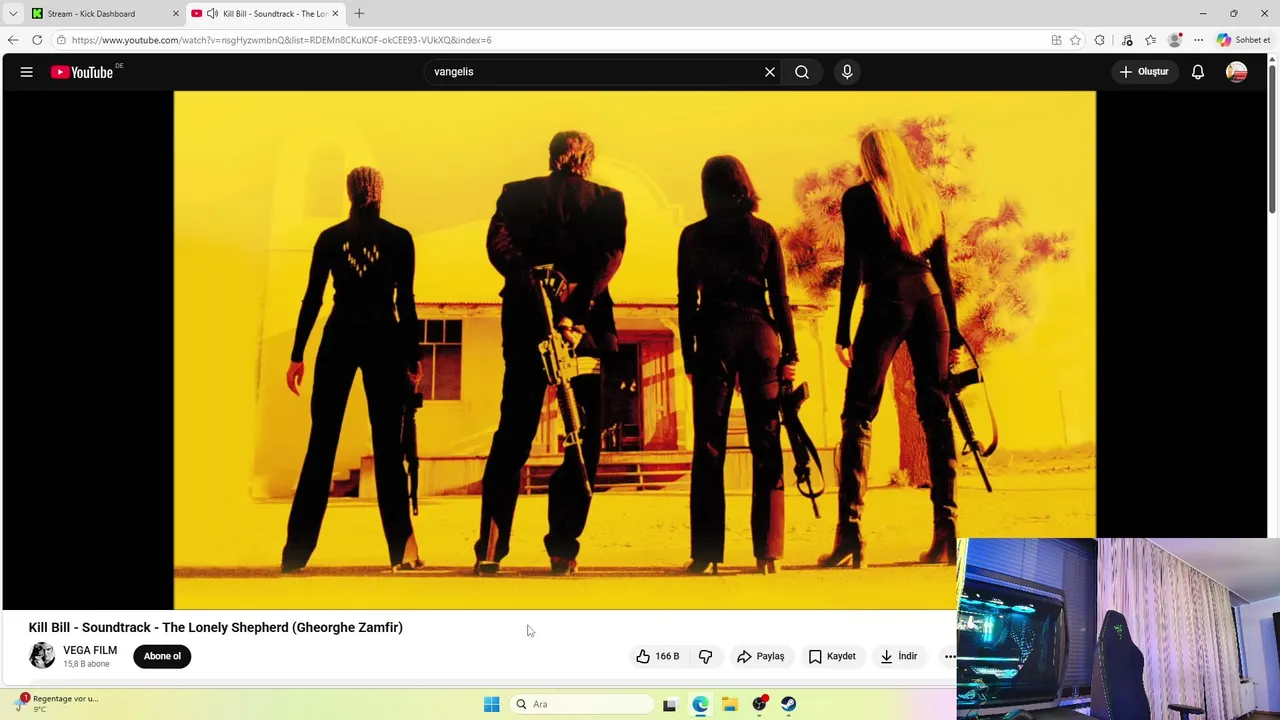Open the Oluştur create menu
Image resolution: width=1280 pixels, height=720 pixels.
point(1144,72)
